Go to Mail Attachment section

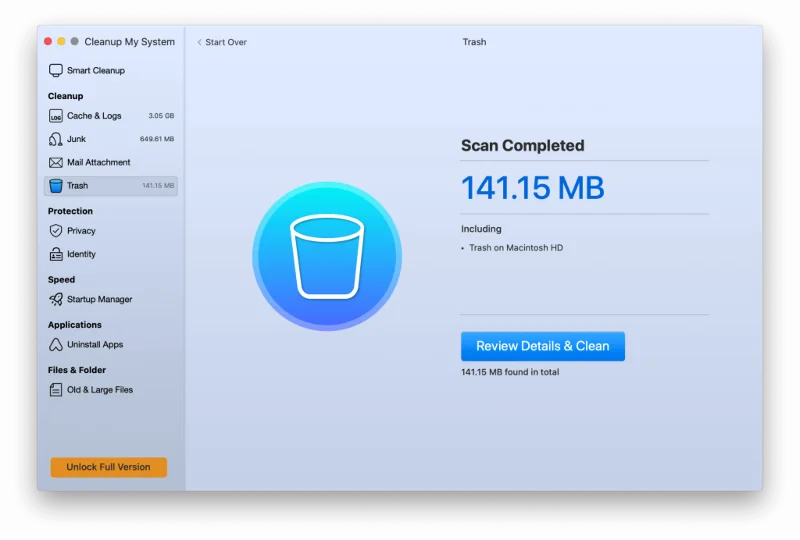111,162
